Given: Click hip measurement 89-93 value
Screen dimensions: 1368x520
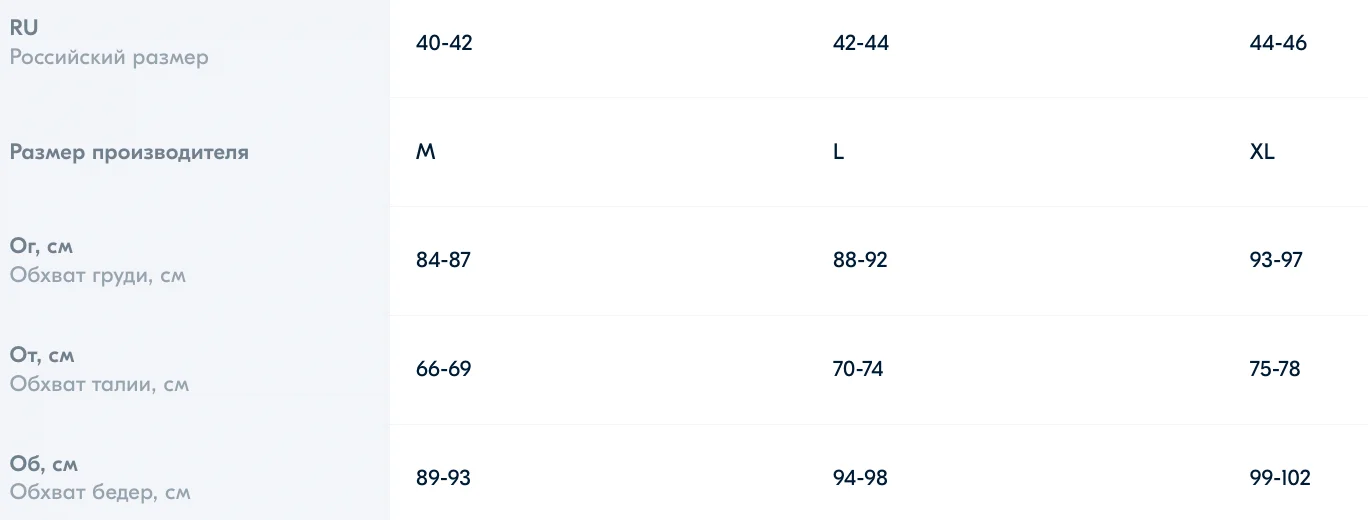Looking at the screenshot, I should (443, 478).
